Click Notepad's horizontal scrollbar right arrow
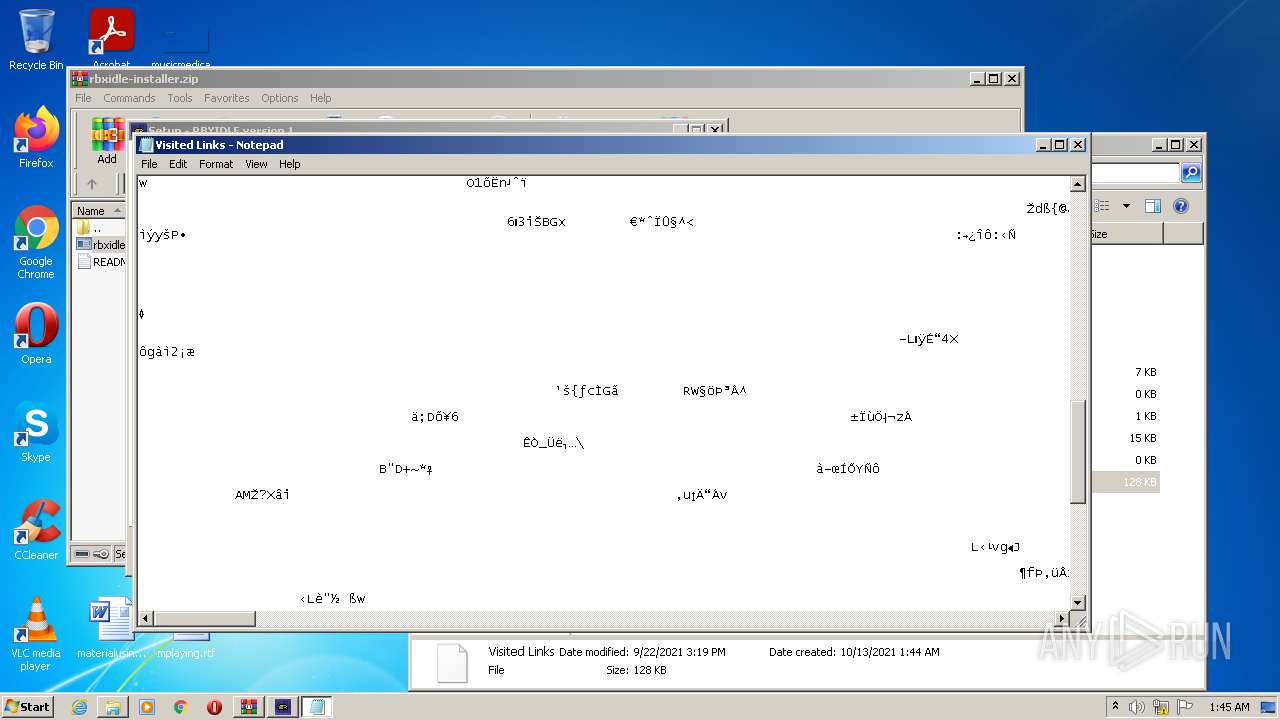This screenshot has height=720, width=1280. point(1063,619)
